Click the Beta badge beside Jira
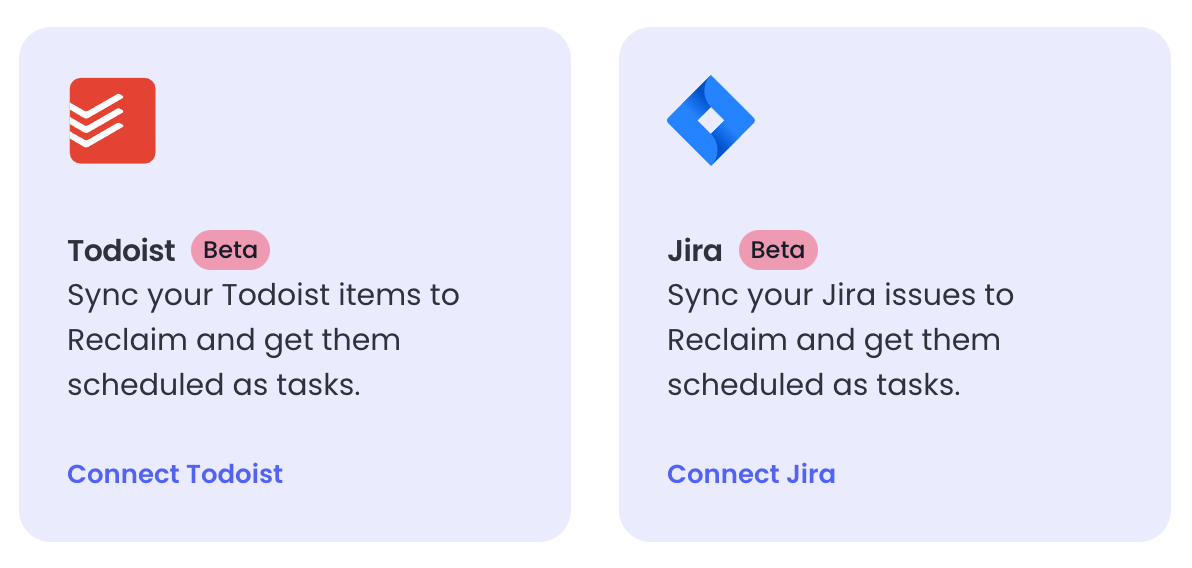Image resolution: width=1192 pixels, height=568 pixels. coord(778,249)
